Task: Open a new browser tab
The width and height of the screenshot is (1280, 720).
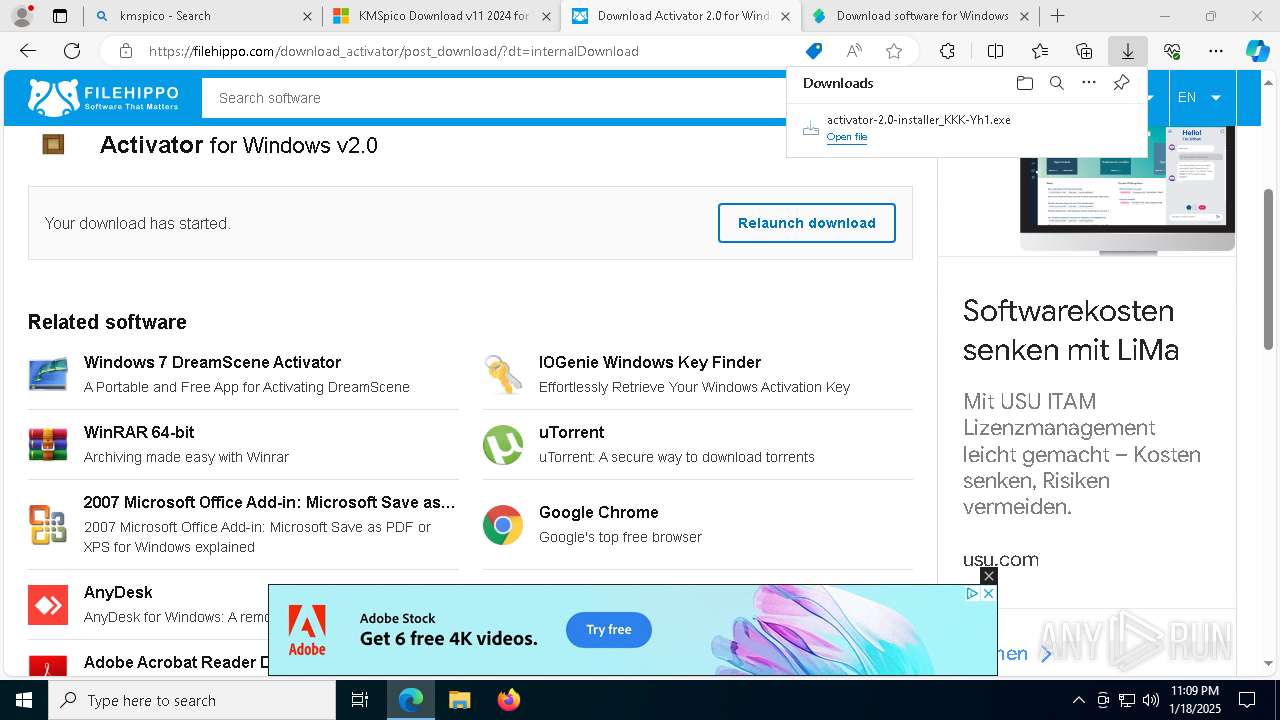Action: [x=1057, y=16]
